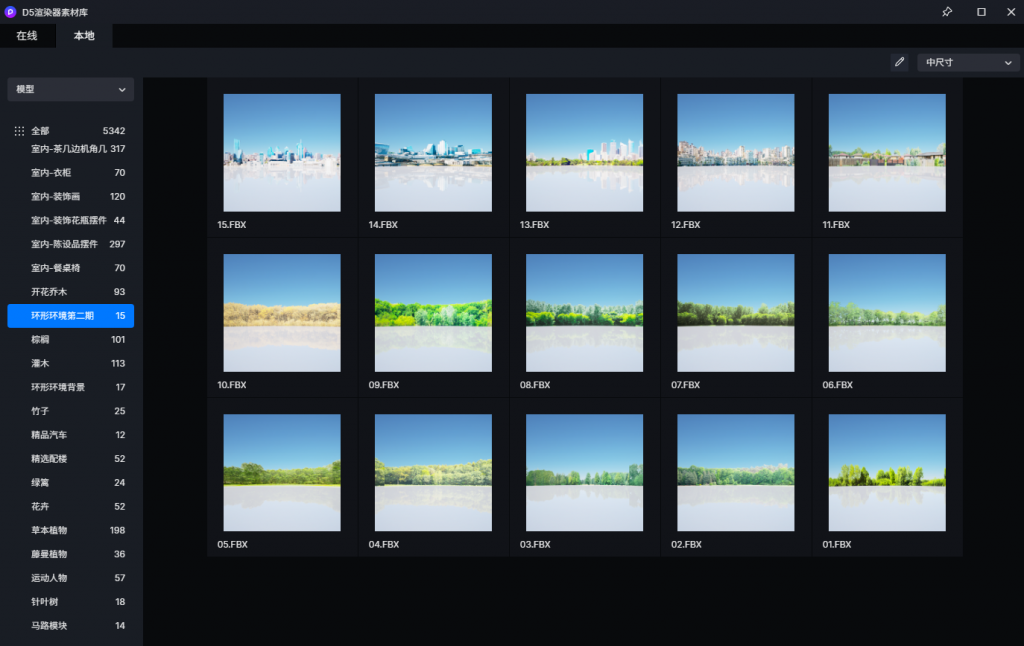Select the 01.FBX thumbnail
Viewport: 1024px width, 646px height.
(887, 472)
